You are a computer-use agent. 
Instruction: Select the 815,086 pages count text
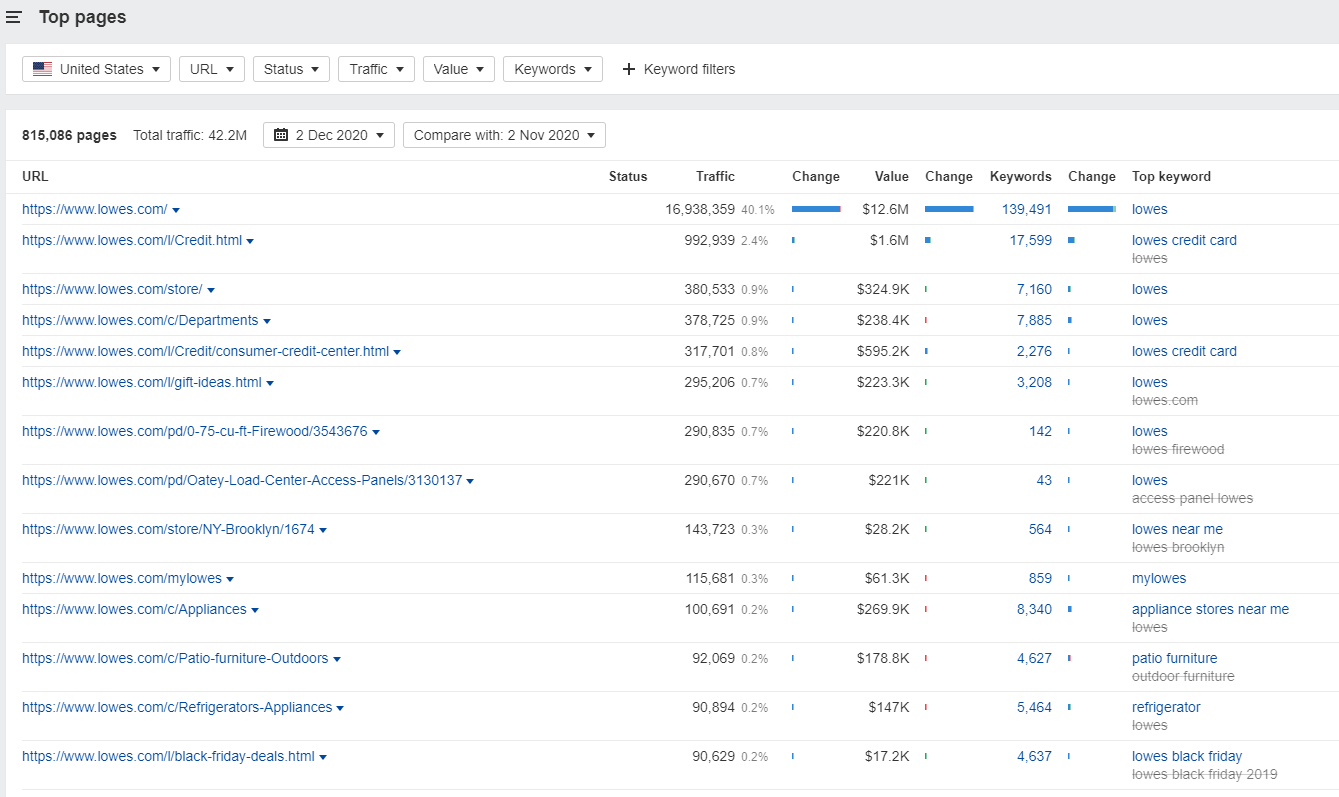69,135
